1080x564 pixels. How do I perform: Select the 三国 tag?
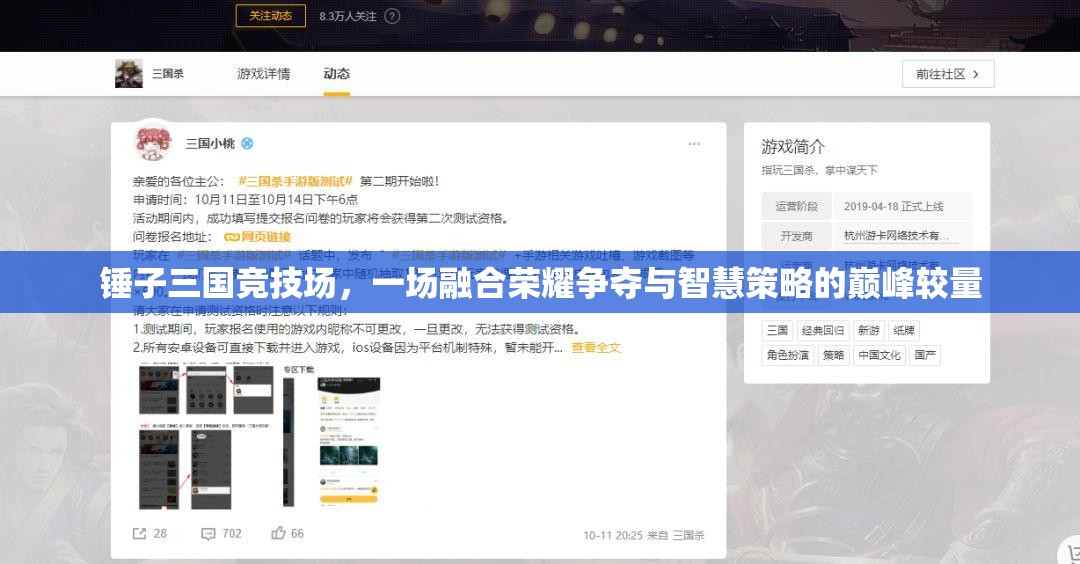coord(778,331)
